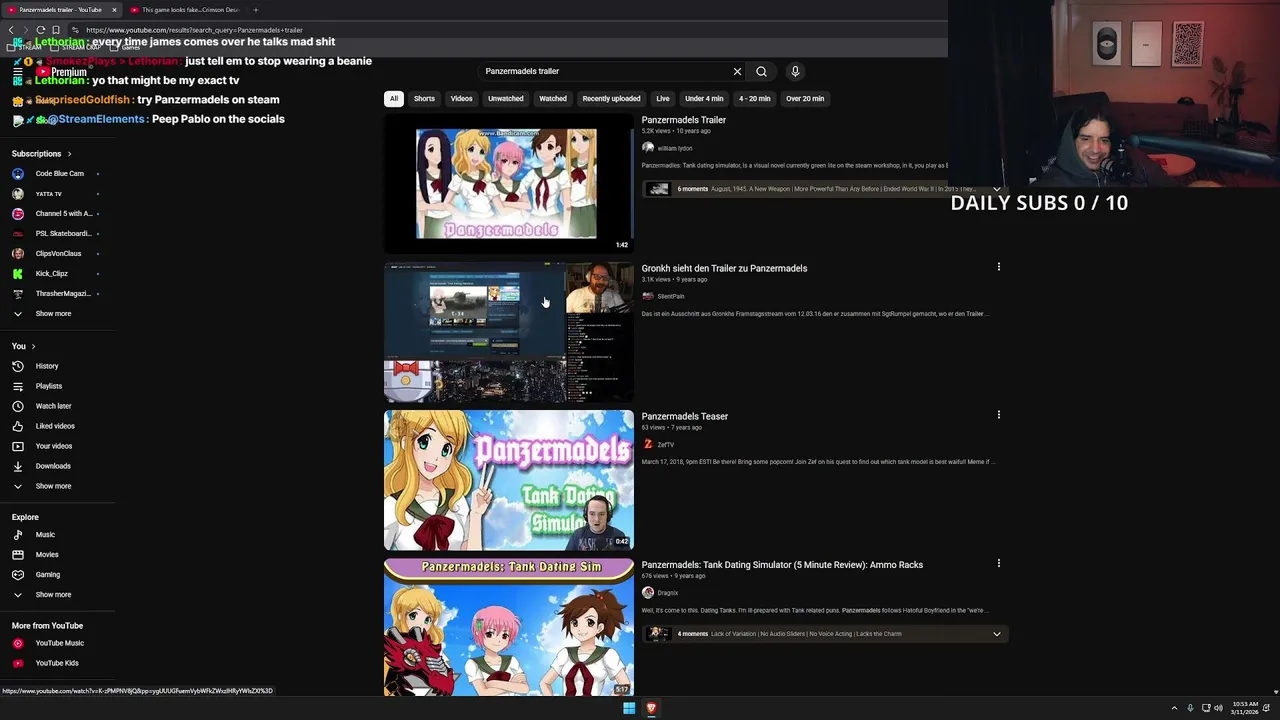Image resolution: width=1280 pixels, height=720 pixels.
Task: Click Brave browser taskbar icon
Action: (651, 708)
